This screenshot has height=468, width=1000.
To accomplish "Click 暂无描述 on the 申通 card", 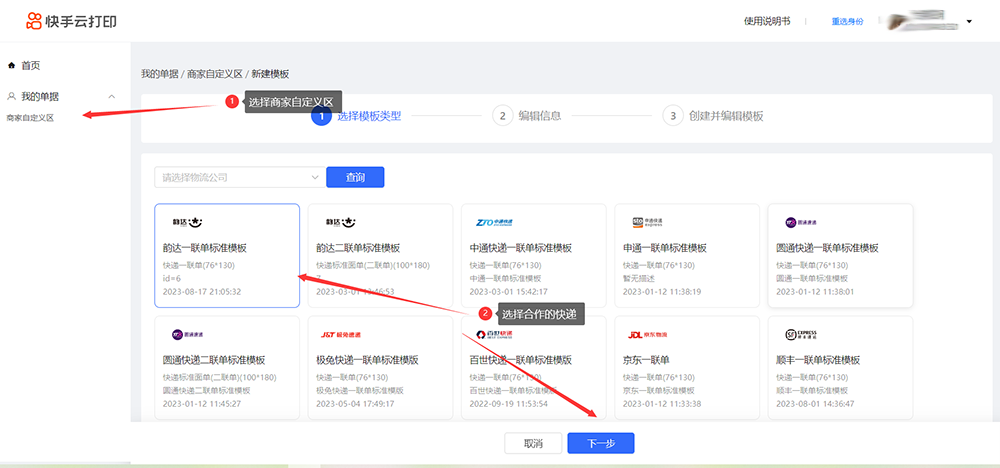I will click(x=639, y=279).
